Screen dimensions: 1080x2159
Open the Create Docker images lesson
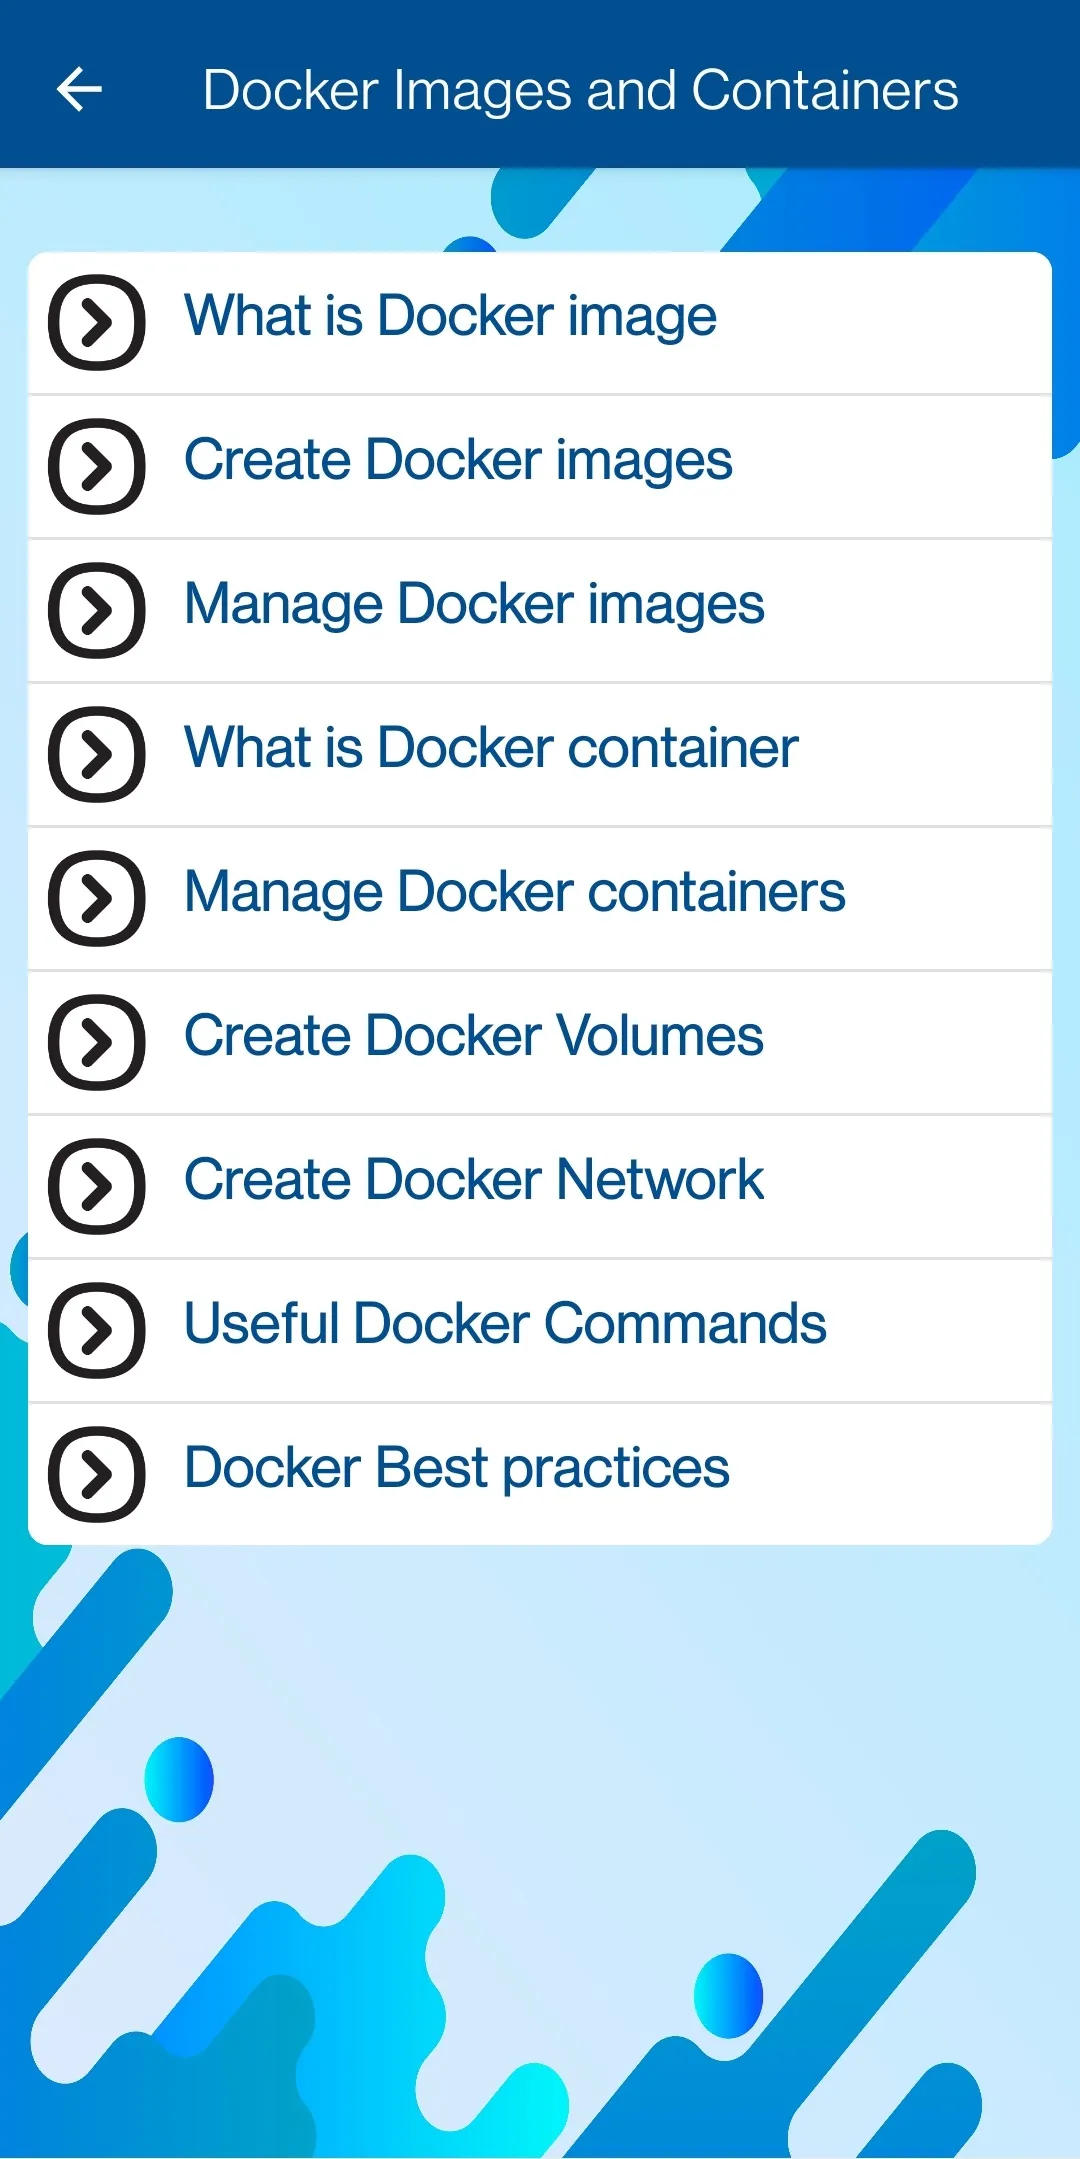(540, 467)
